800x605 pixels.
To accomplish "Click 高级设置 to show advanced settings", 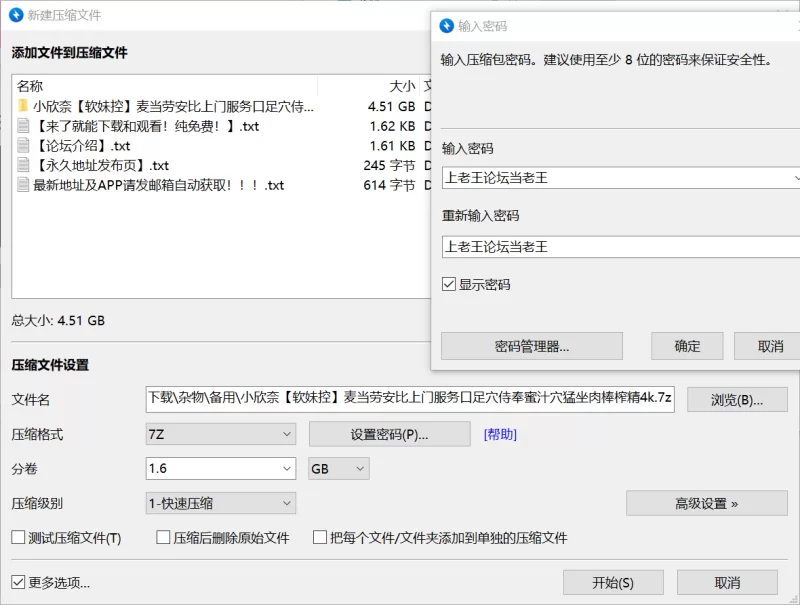I will coord(706,503).
